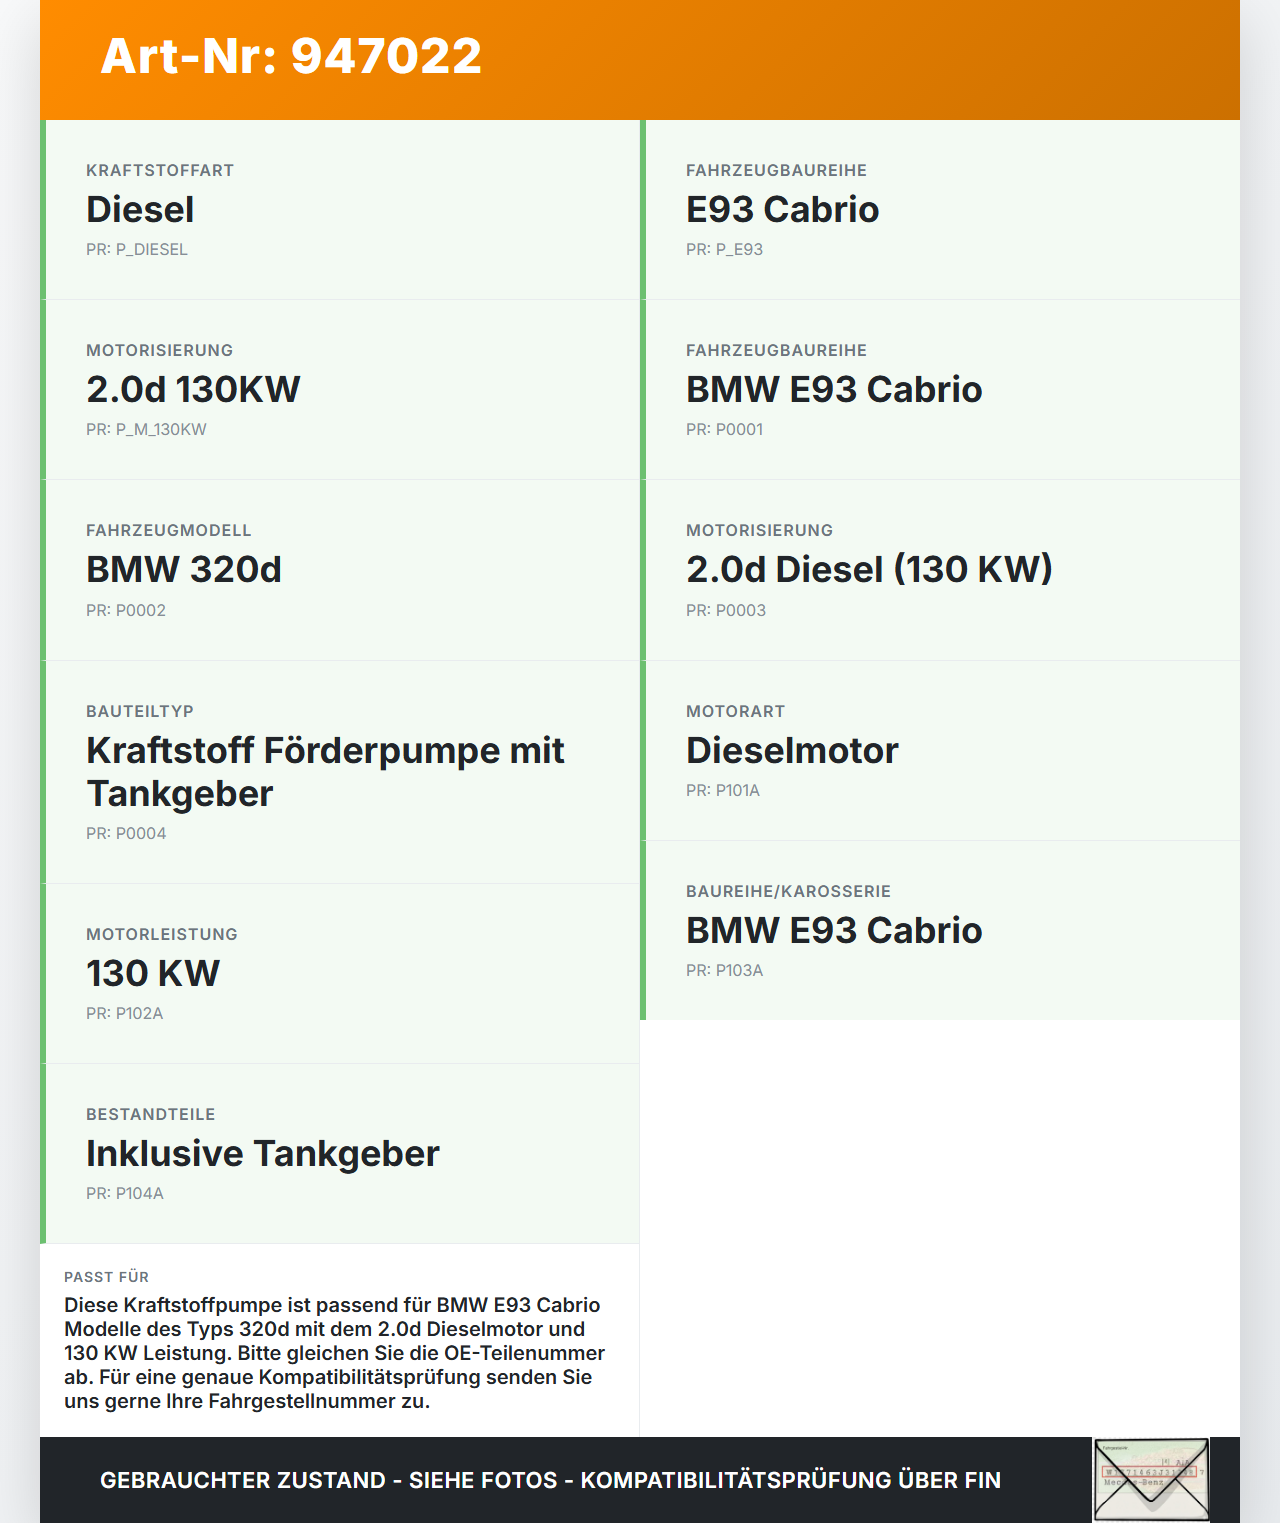This screenshot has width=1280, height=1524.
Task: Click 'FAHRZEUGBAUREIHE' label above 'E93 Cabrio'
Action: click(776, 170)
